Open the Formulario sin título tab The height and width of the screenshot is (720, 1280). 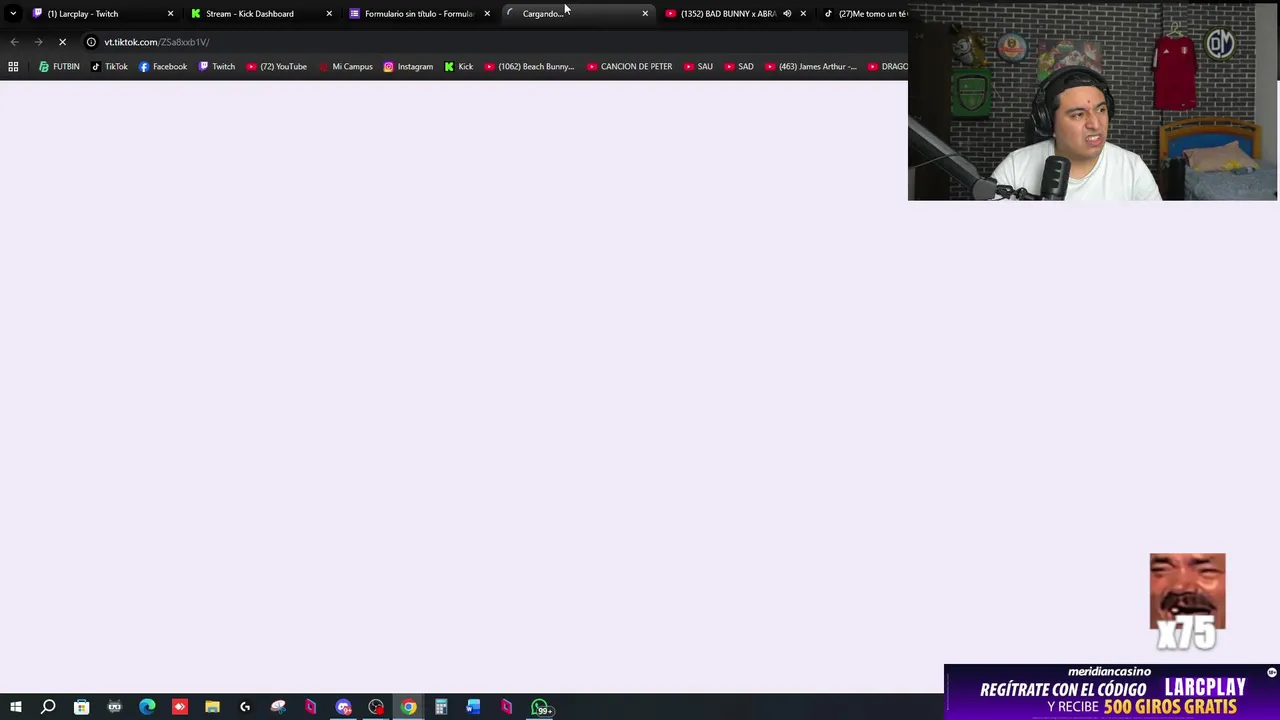click(418, 14)
